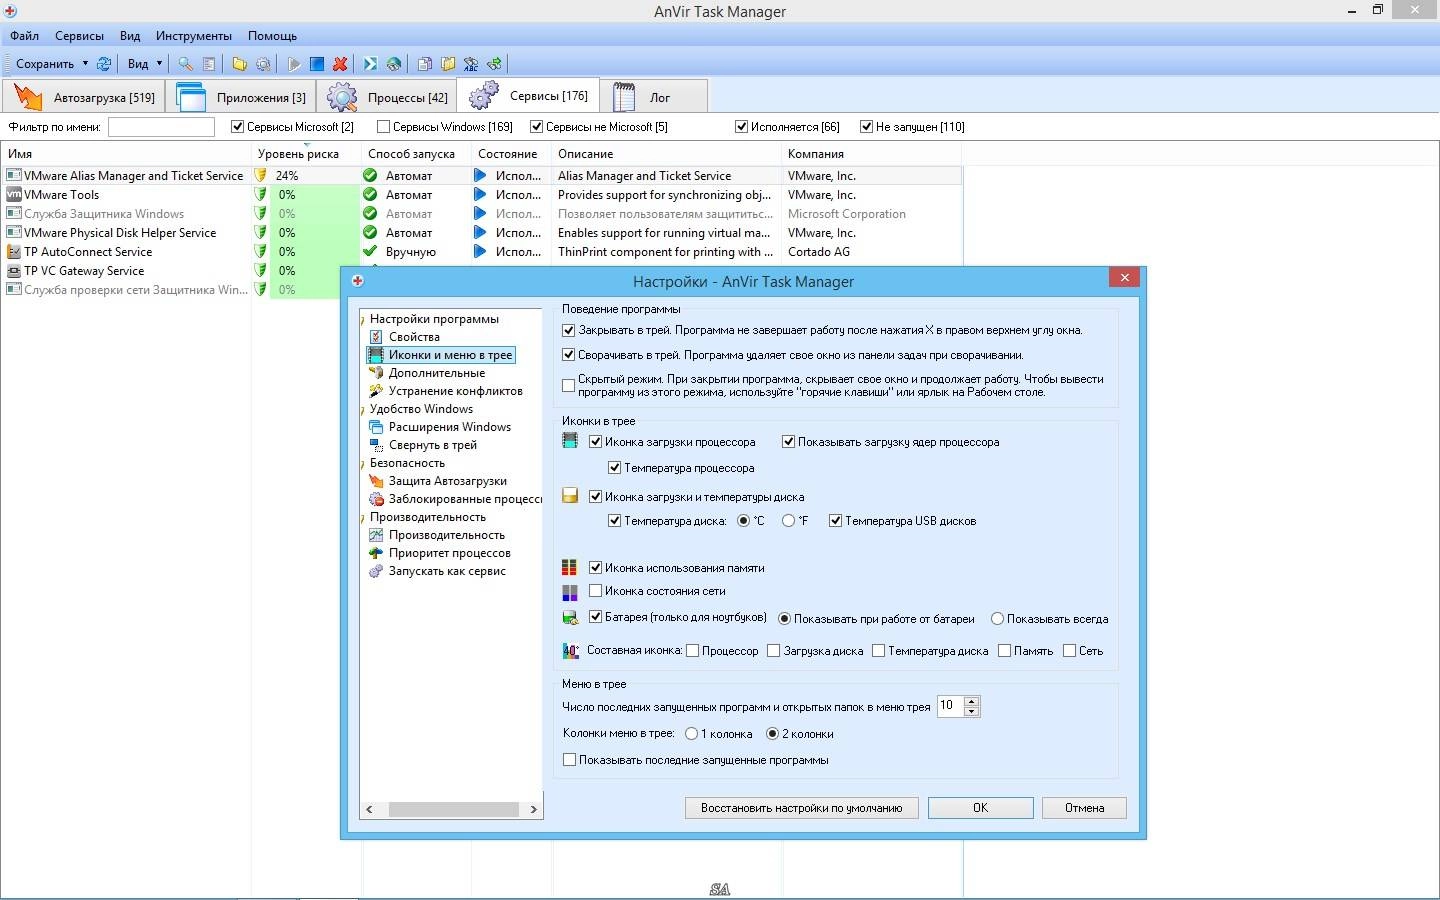Collapse Производительность tree section
Image resolution: width=1440 pixels, height=900 pixels.
click(x=364, y=518)
